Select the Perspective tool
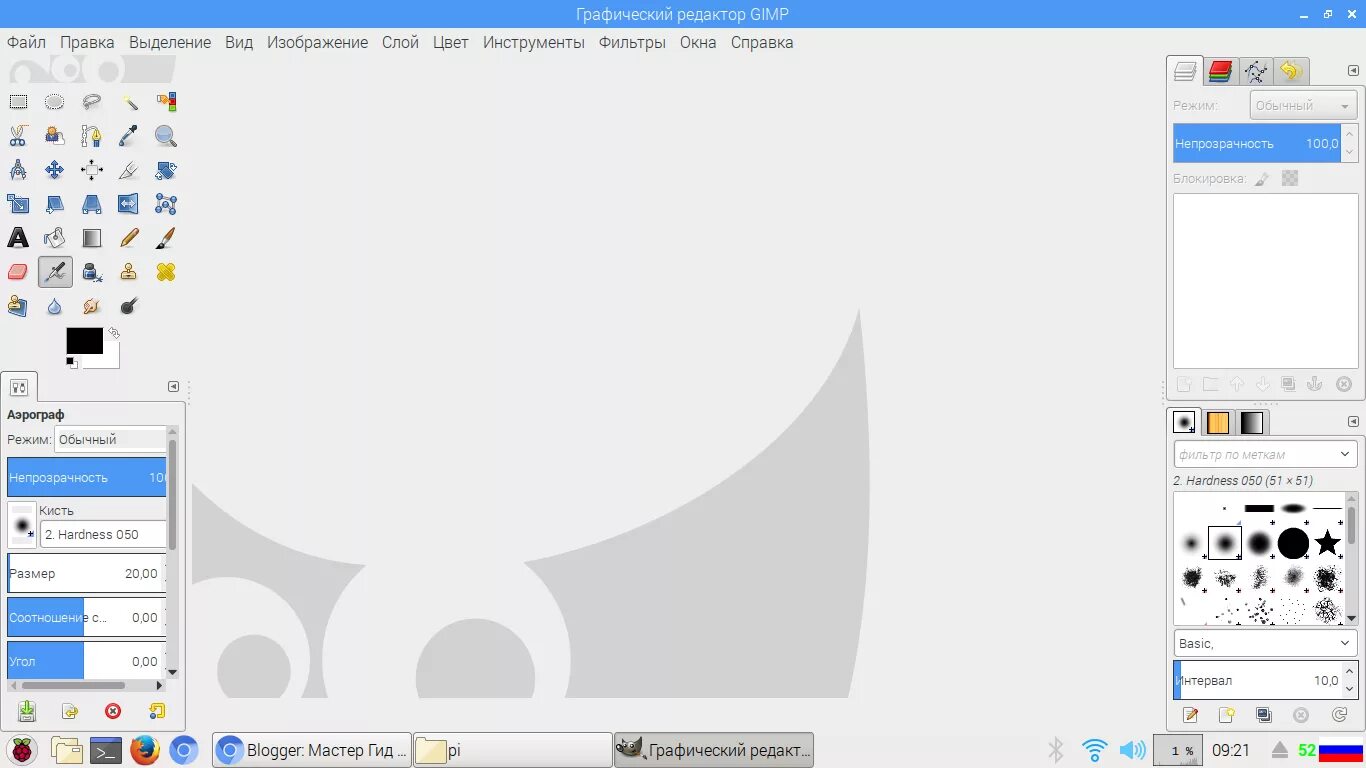Image resolution: width=1366 pixels, height=768 pixels. pos(92,204)
